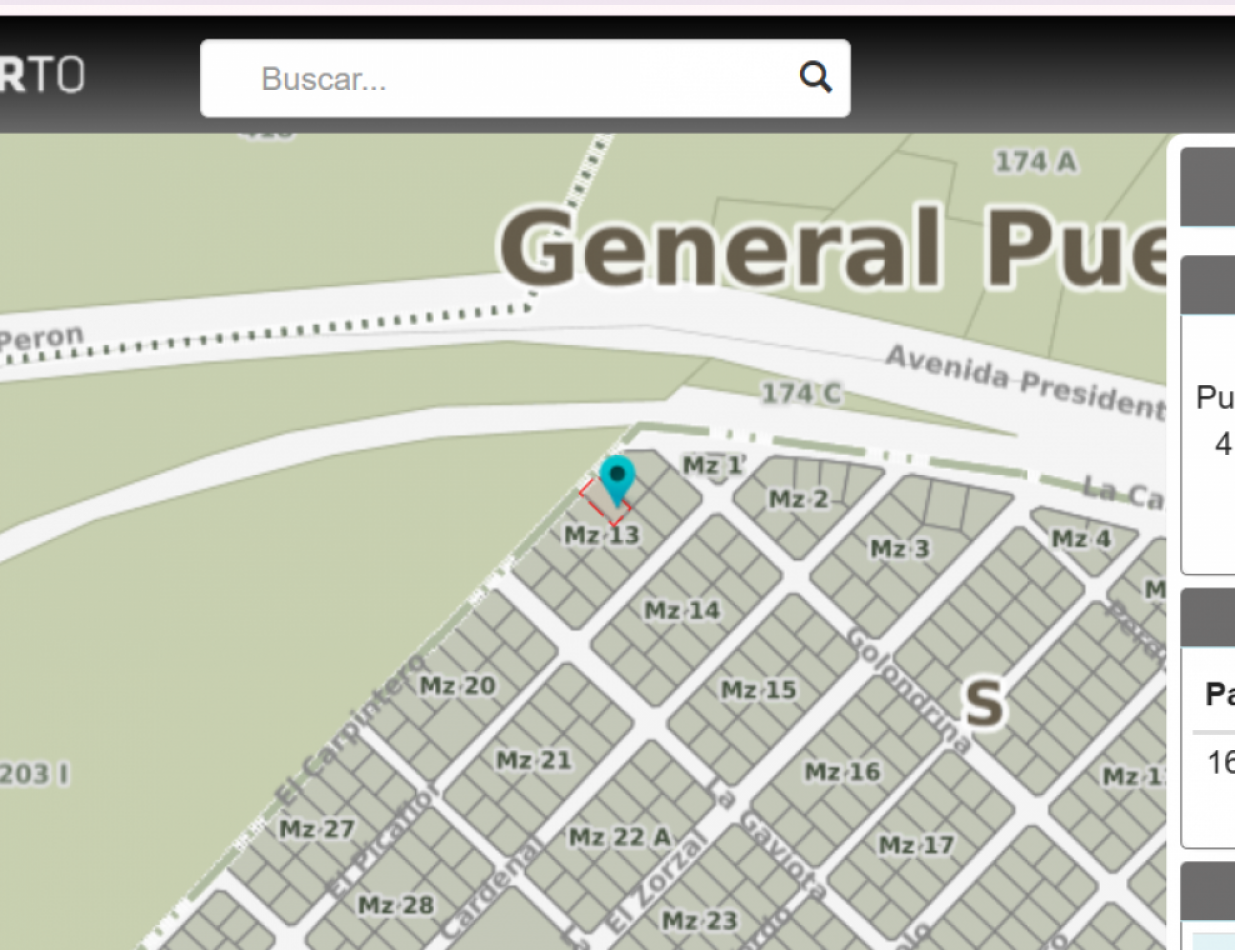
Task: Select block Mz 14 on the map
Action: (x=681, y=610)
